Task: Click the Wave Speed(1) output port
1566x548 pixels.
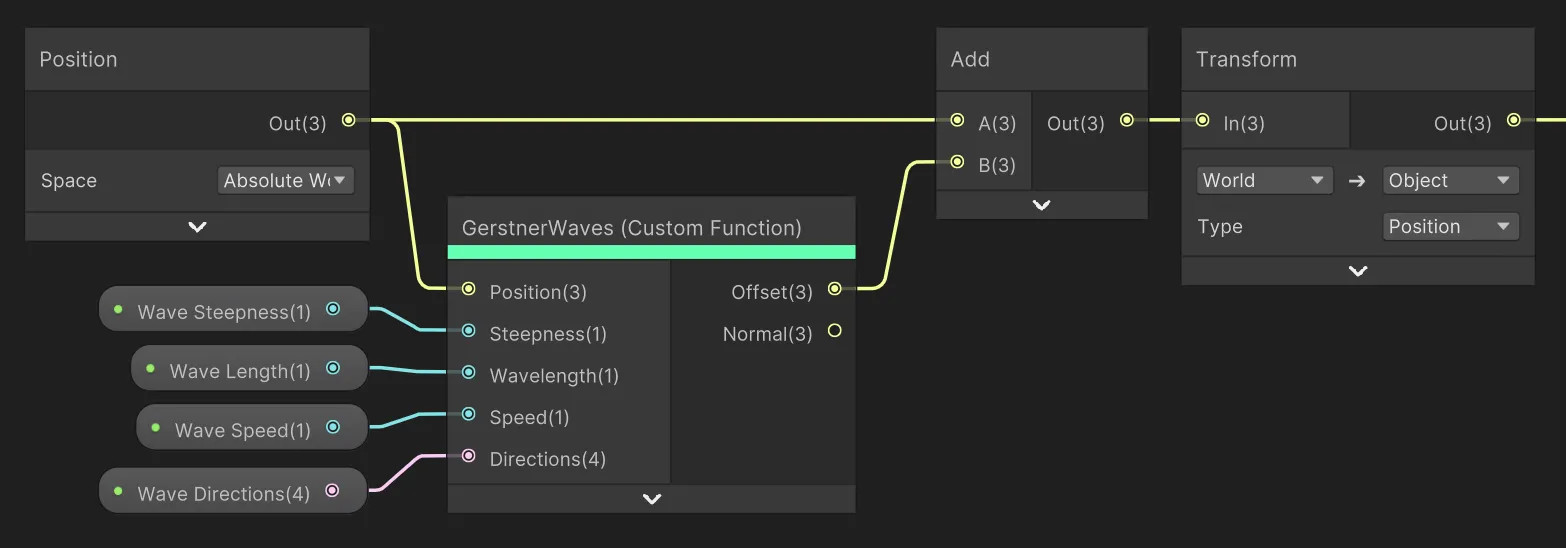Action: (x=333, y=427)
